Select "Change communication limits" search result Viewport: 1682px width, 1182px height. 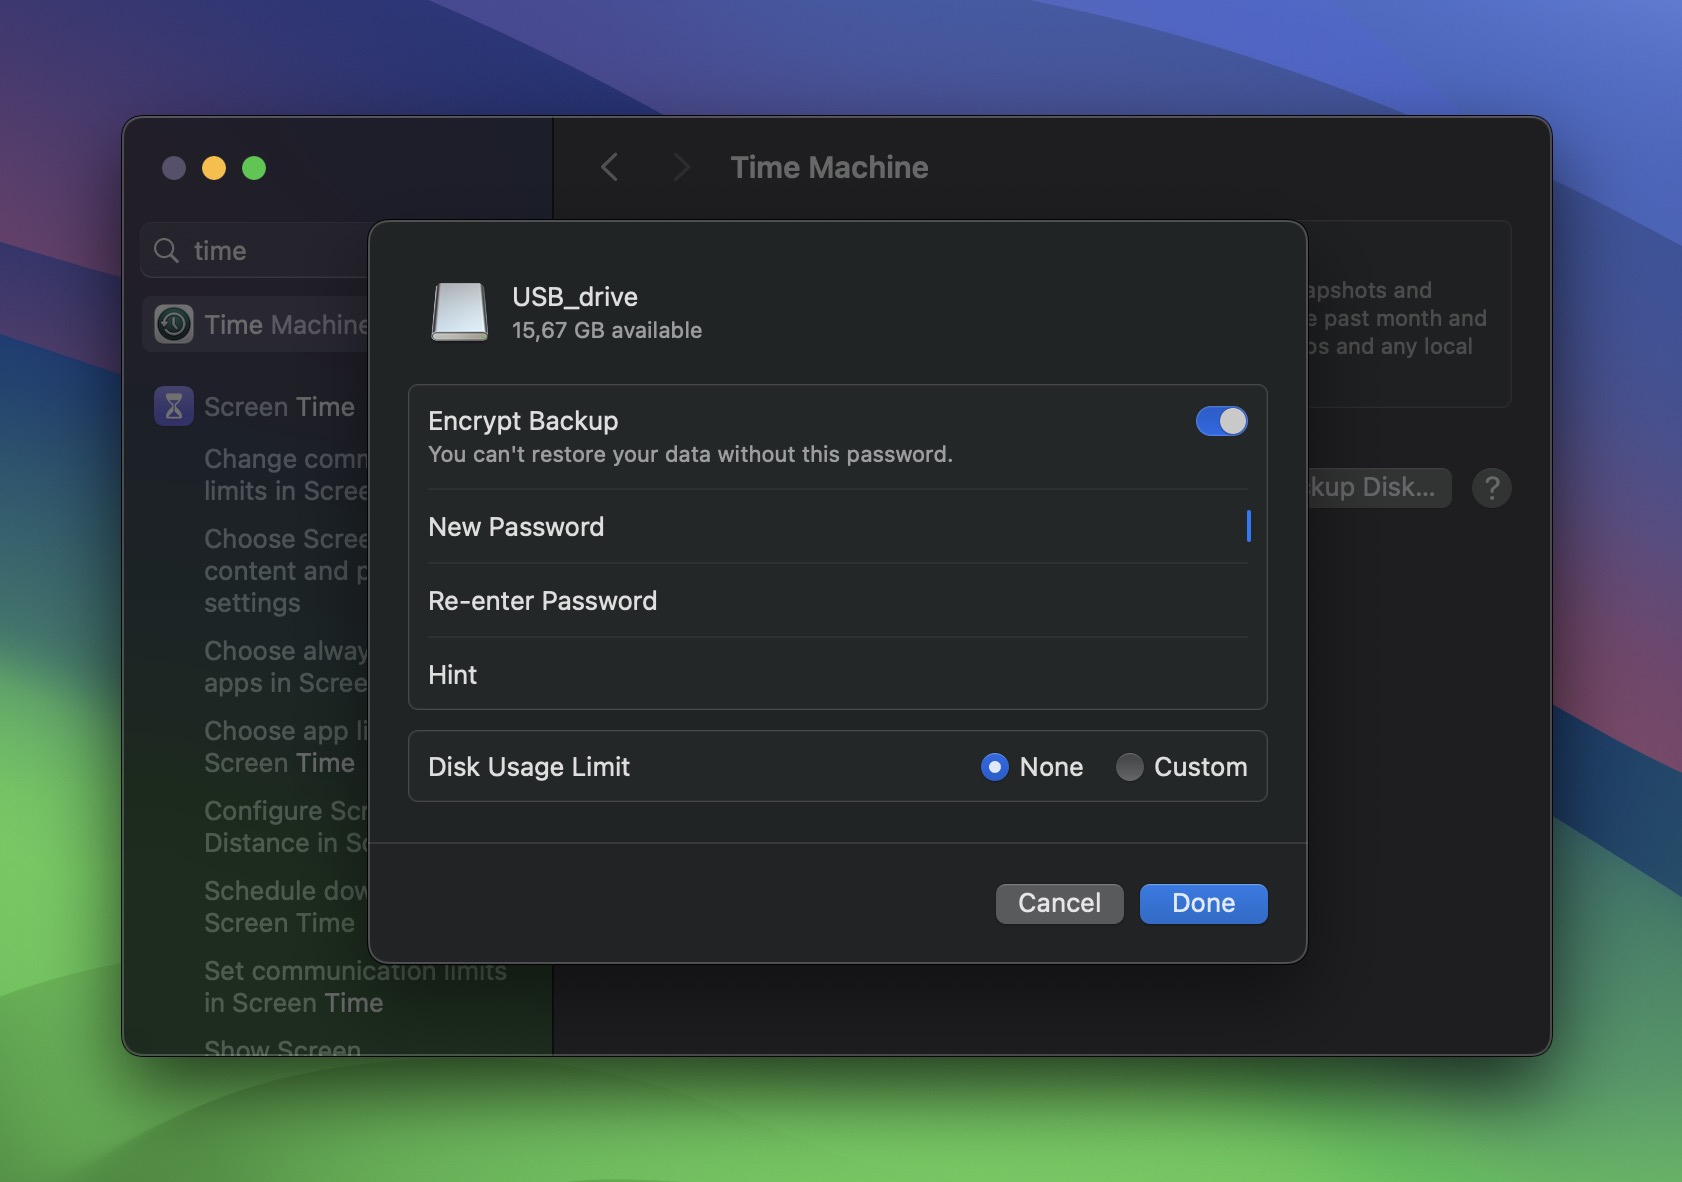(287, 475)
